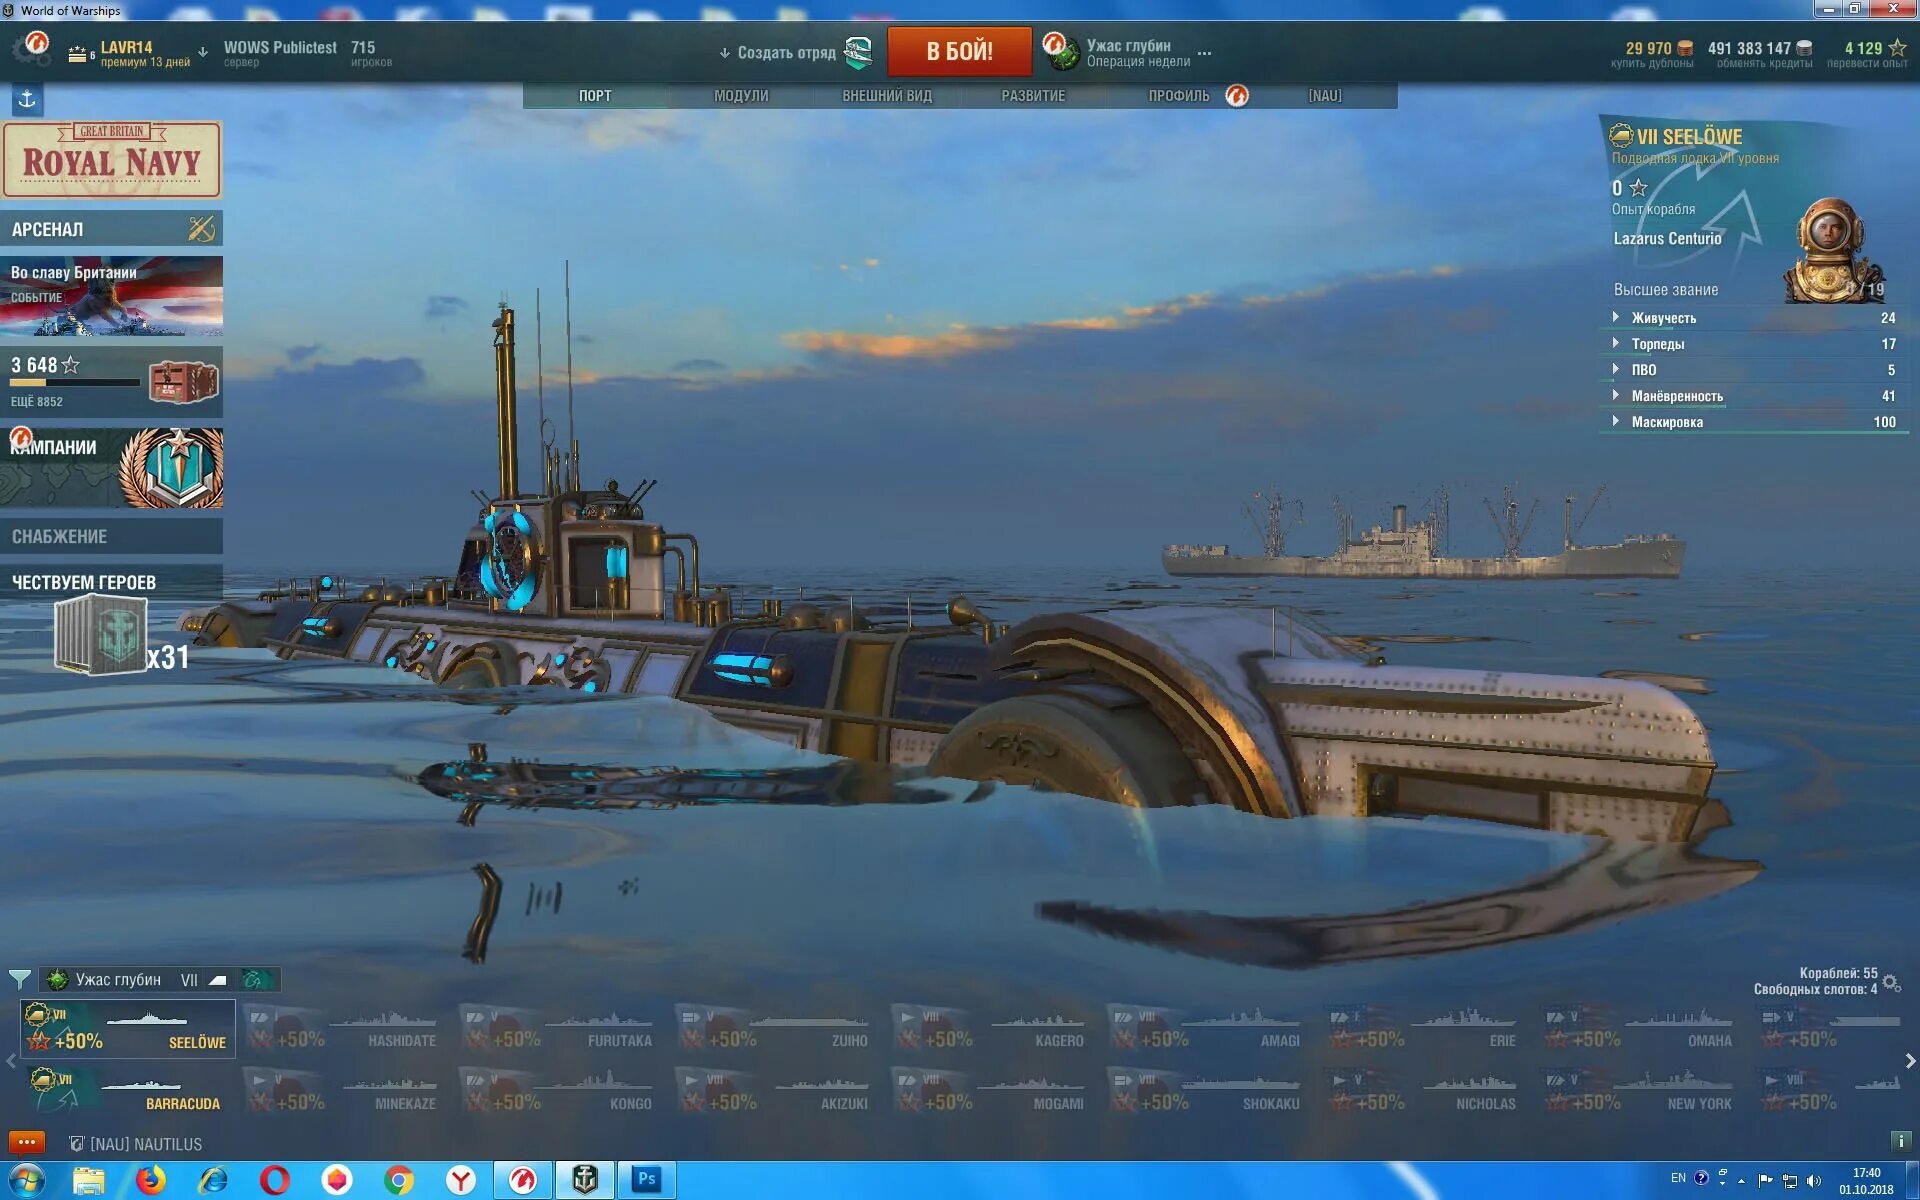Click Создать отряд

click(786, 53)
